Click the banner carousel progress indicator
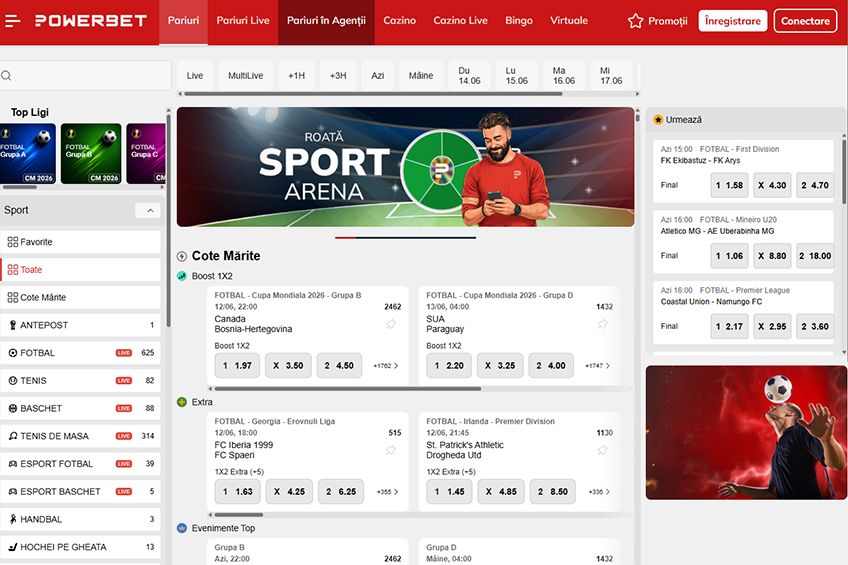The width and height of the screenshot is (848, 565). tap(406, 238)
